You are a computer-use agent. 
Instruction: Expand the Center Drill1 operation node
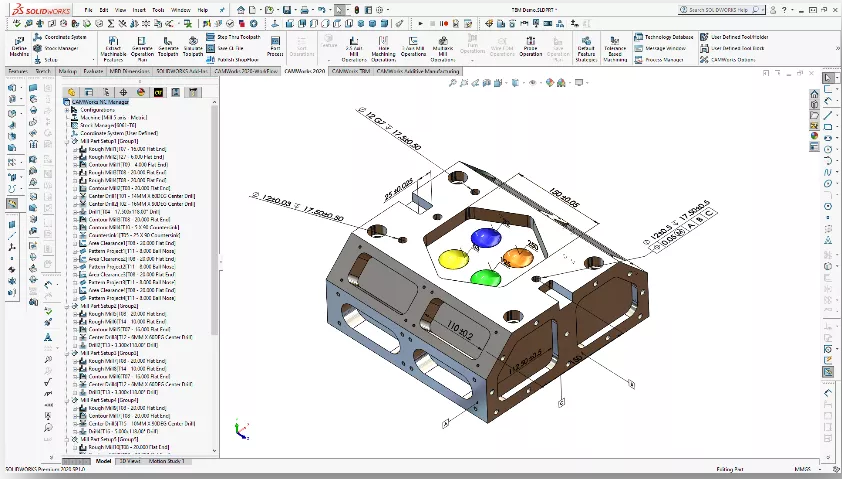75,196
